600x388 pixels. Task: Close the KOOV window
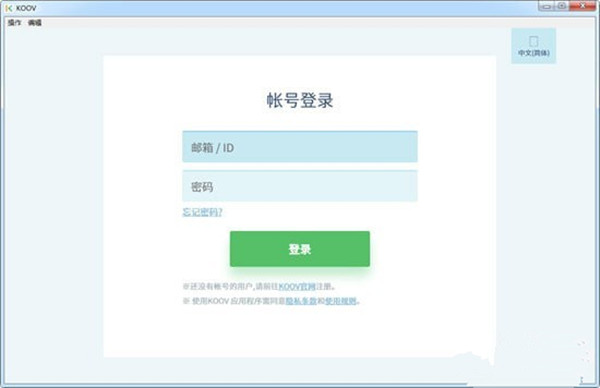(x=582, y=6)
